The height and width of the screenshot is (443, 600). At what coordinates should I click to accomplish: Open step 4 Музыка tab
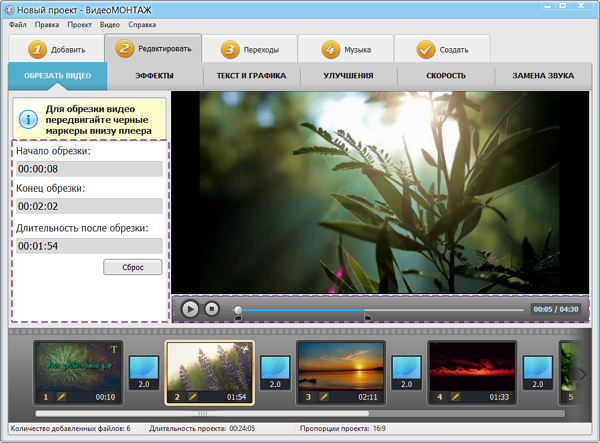(346, 49)
